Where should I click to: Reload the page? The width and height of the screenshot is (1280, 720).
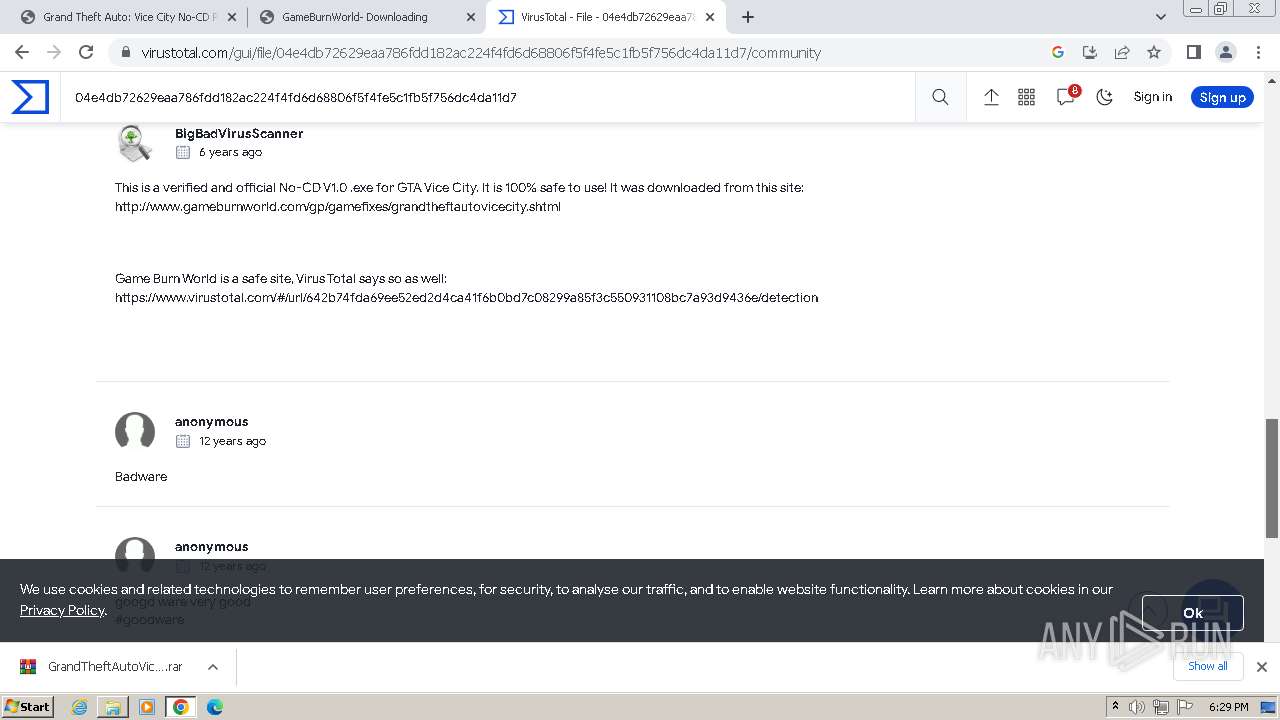pyautogui.click(x=86, y=52)
